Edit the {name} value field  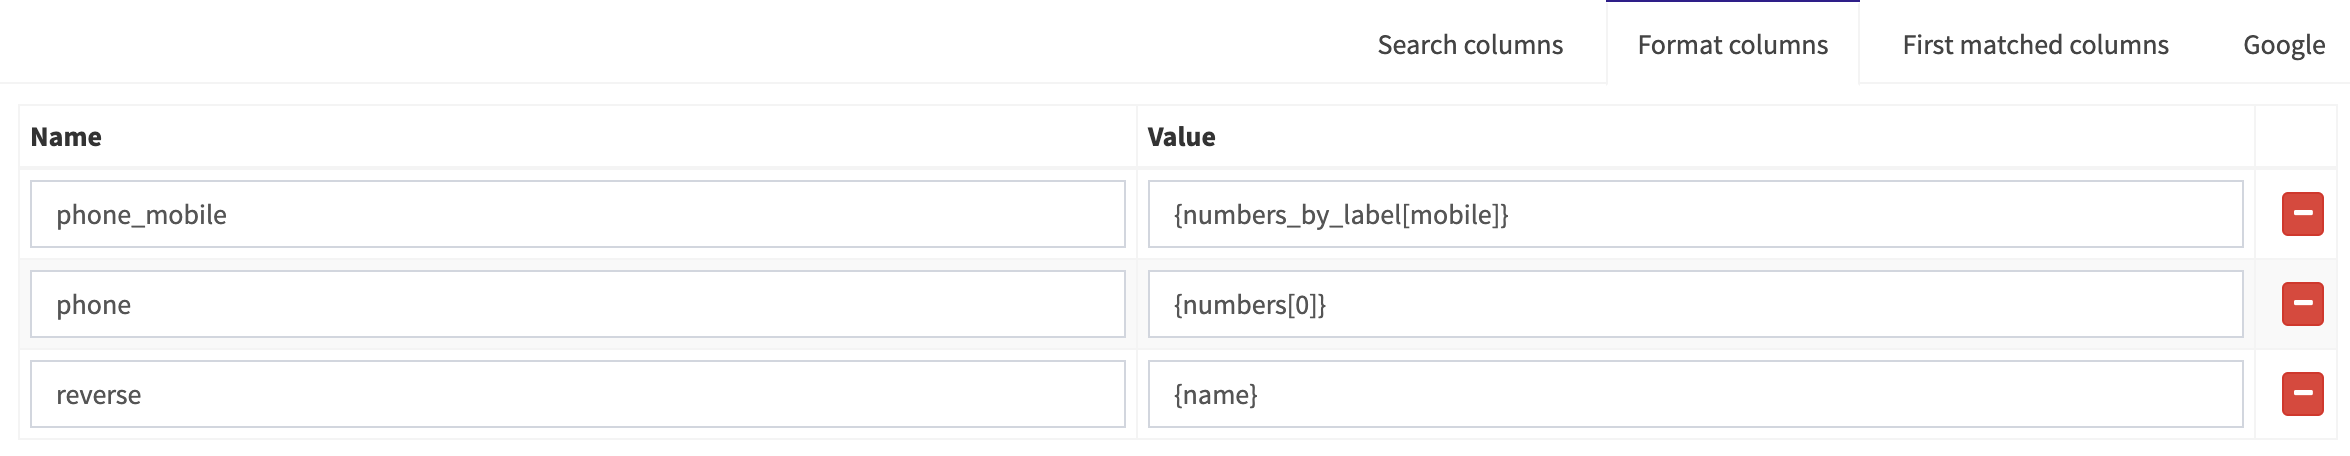(x=1696, y=394)
